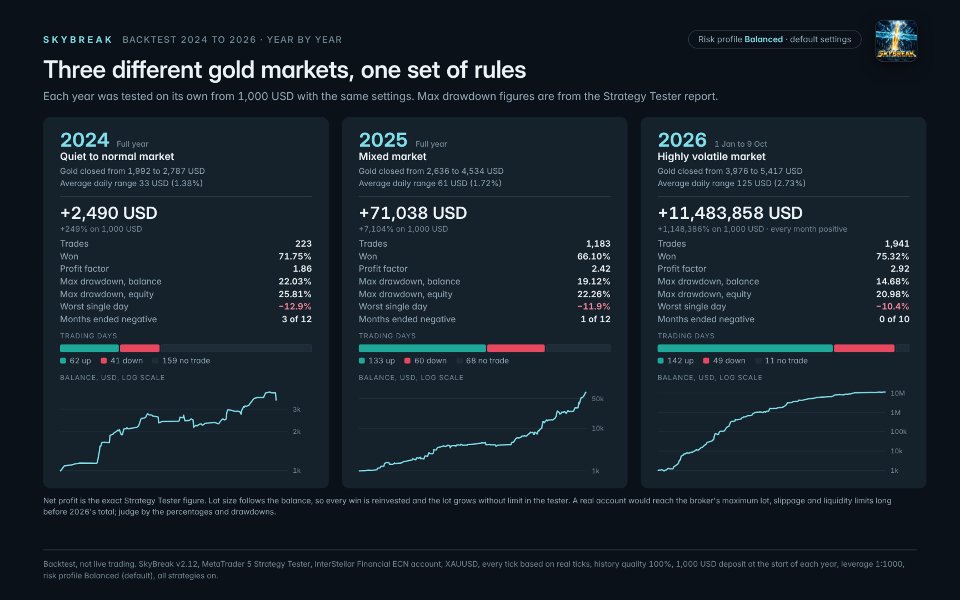Viewport: 960px width, 600px height.
Task: Click the 11 no trade legend square
Action: click(x=758, y=361)
